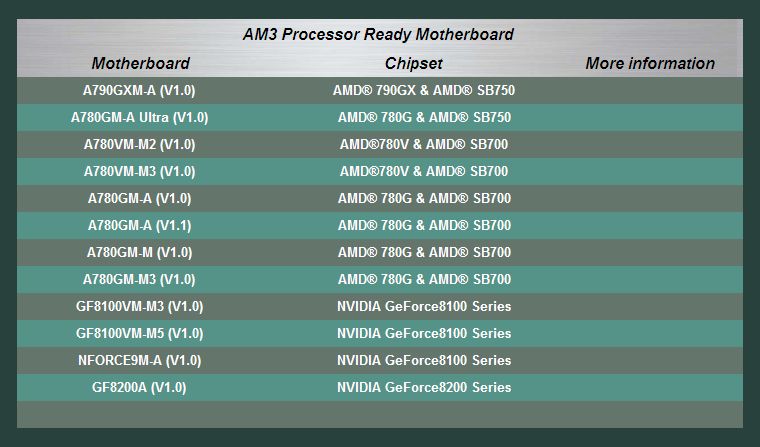Click NFORCE9M-A row's GeForce8100 Series chipset
The height and width of the screenshot is (447, 760).
point(424,361)
